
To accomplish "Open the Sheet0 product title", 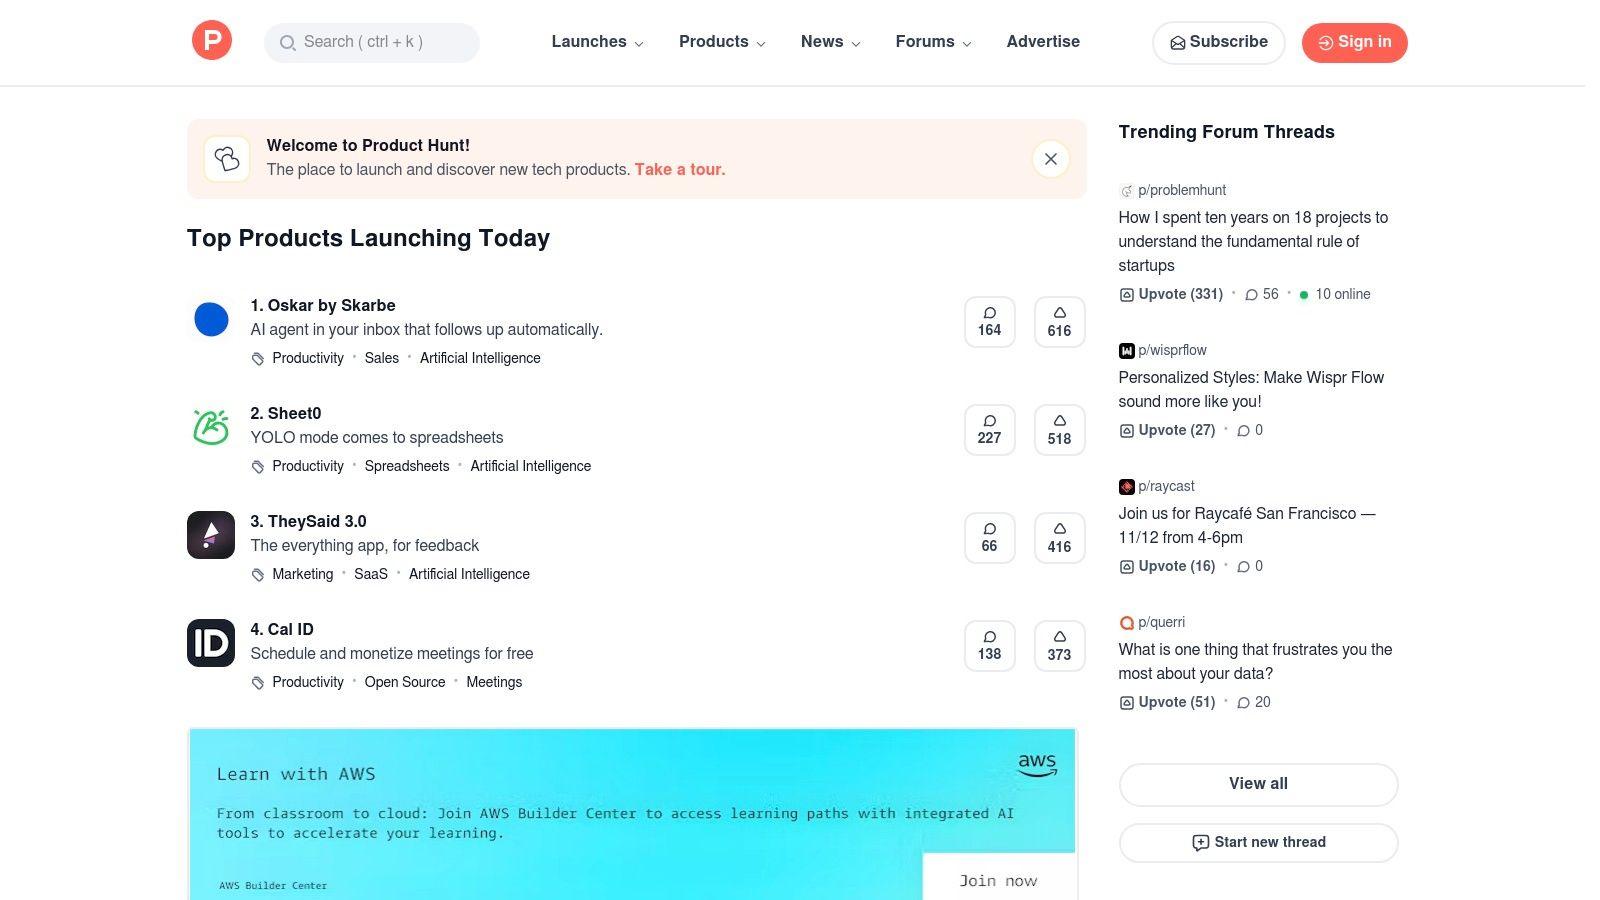I will pyautogui.click(x=286, y=414).
